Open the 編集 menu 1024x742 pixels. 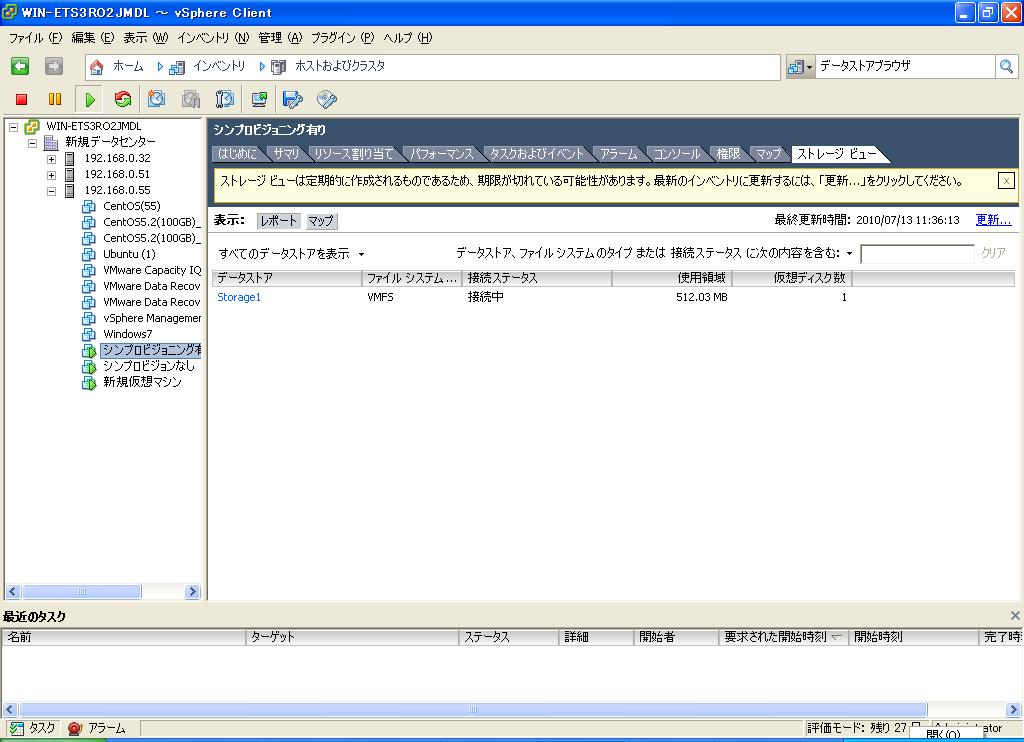92,38
